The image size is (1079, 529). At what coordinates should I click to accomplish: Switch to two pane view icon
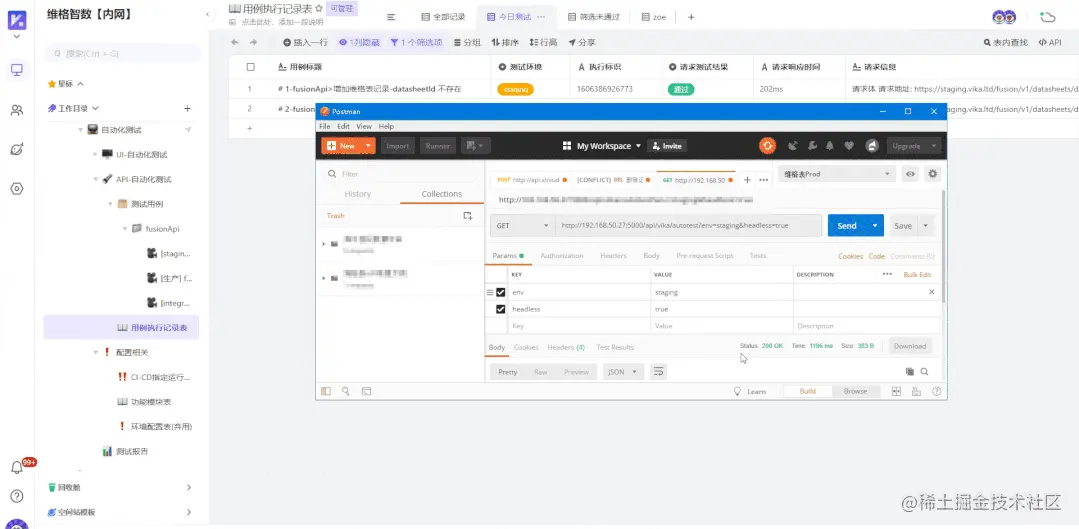pos(896,391)
